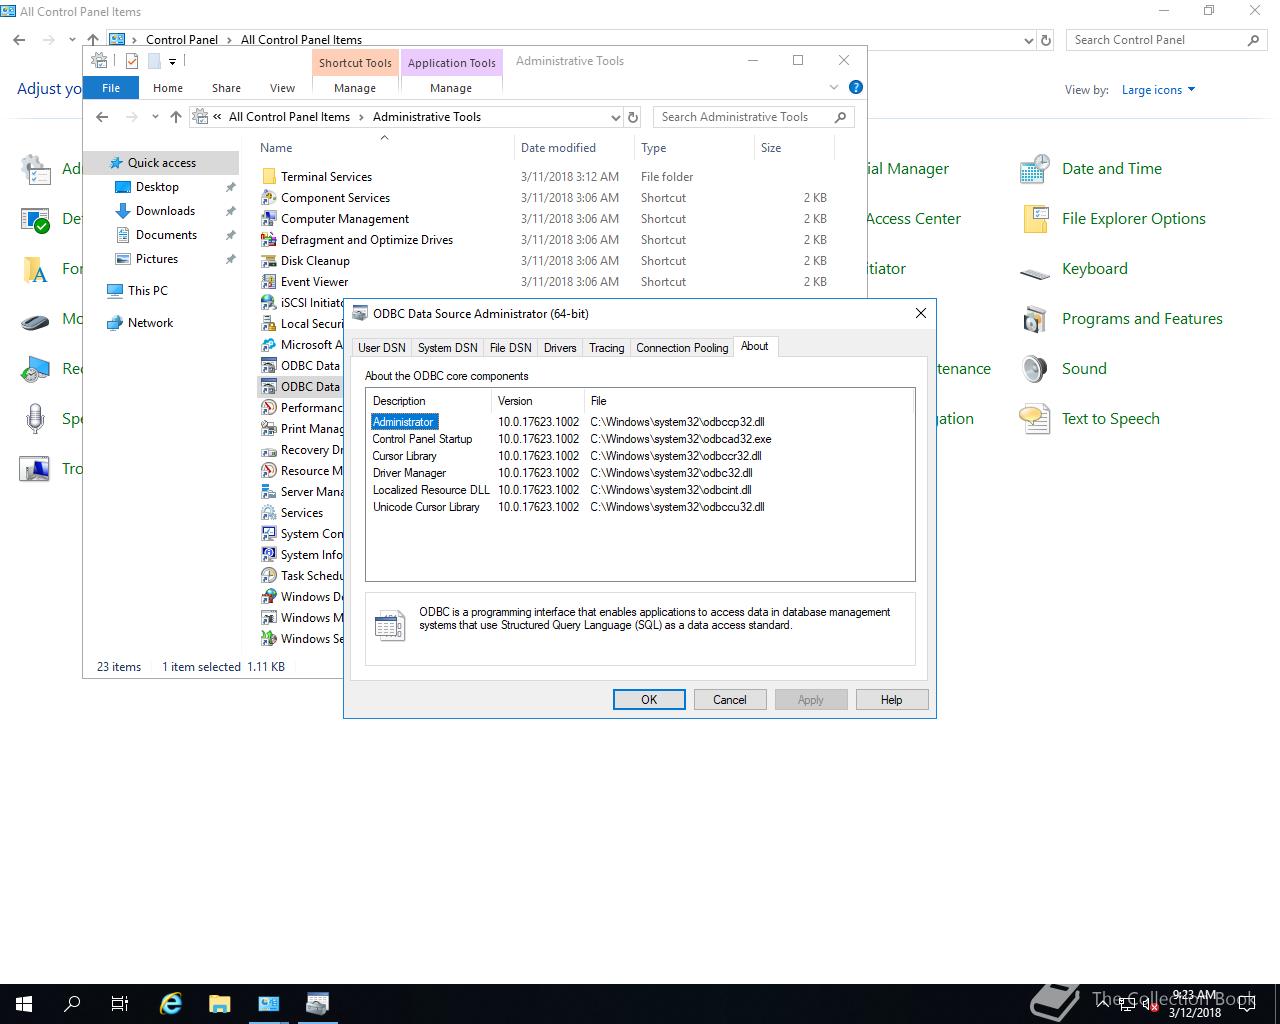Switch to the Drivers tab
The height and width of the screenshot is (1024, 1280).
coord(560,348)
